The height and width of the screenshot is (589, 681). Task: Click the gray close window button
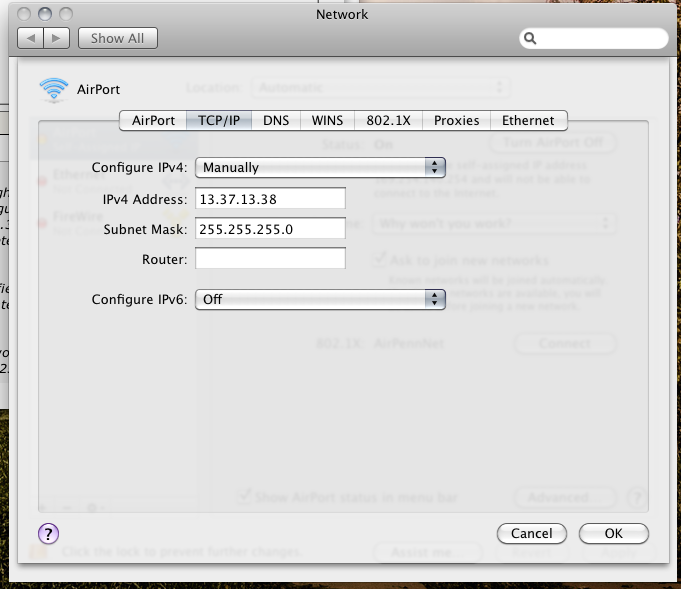point(24,14)
